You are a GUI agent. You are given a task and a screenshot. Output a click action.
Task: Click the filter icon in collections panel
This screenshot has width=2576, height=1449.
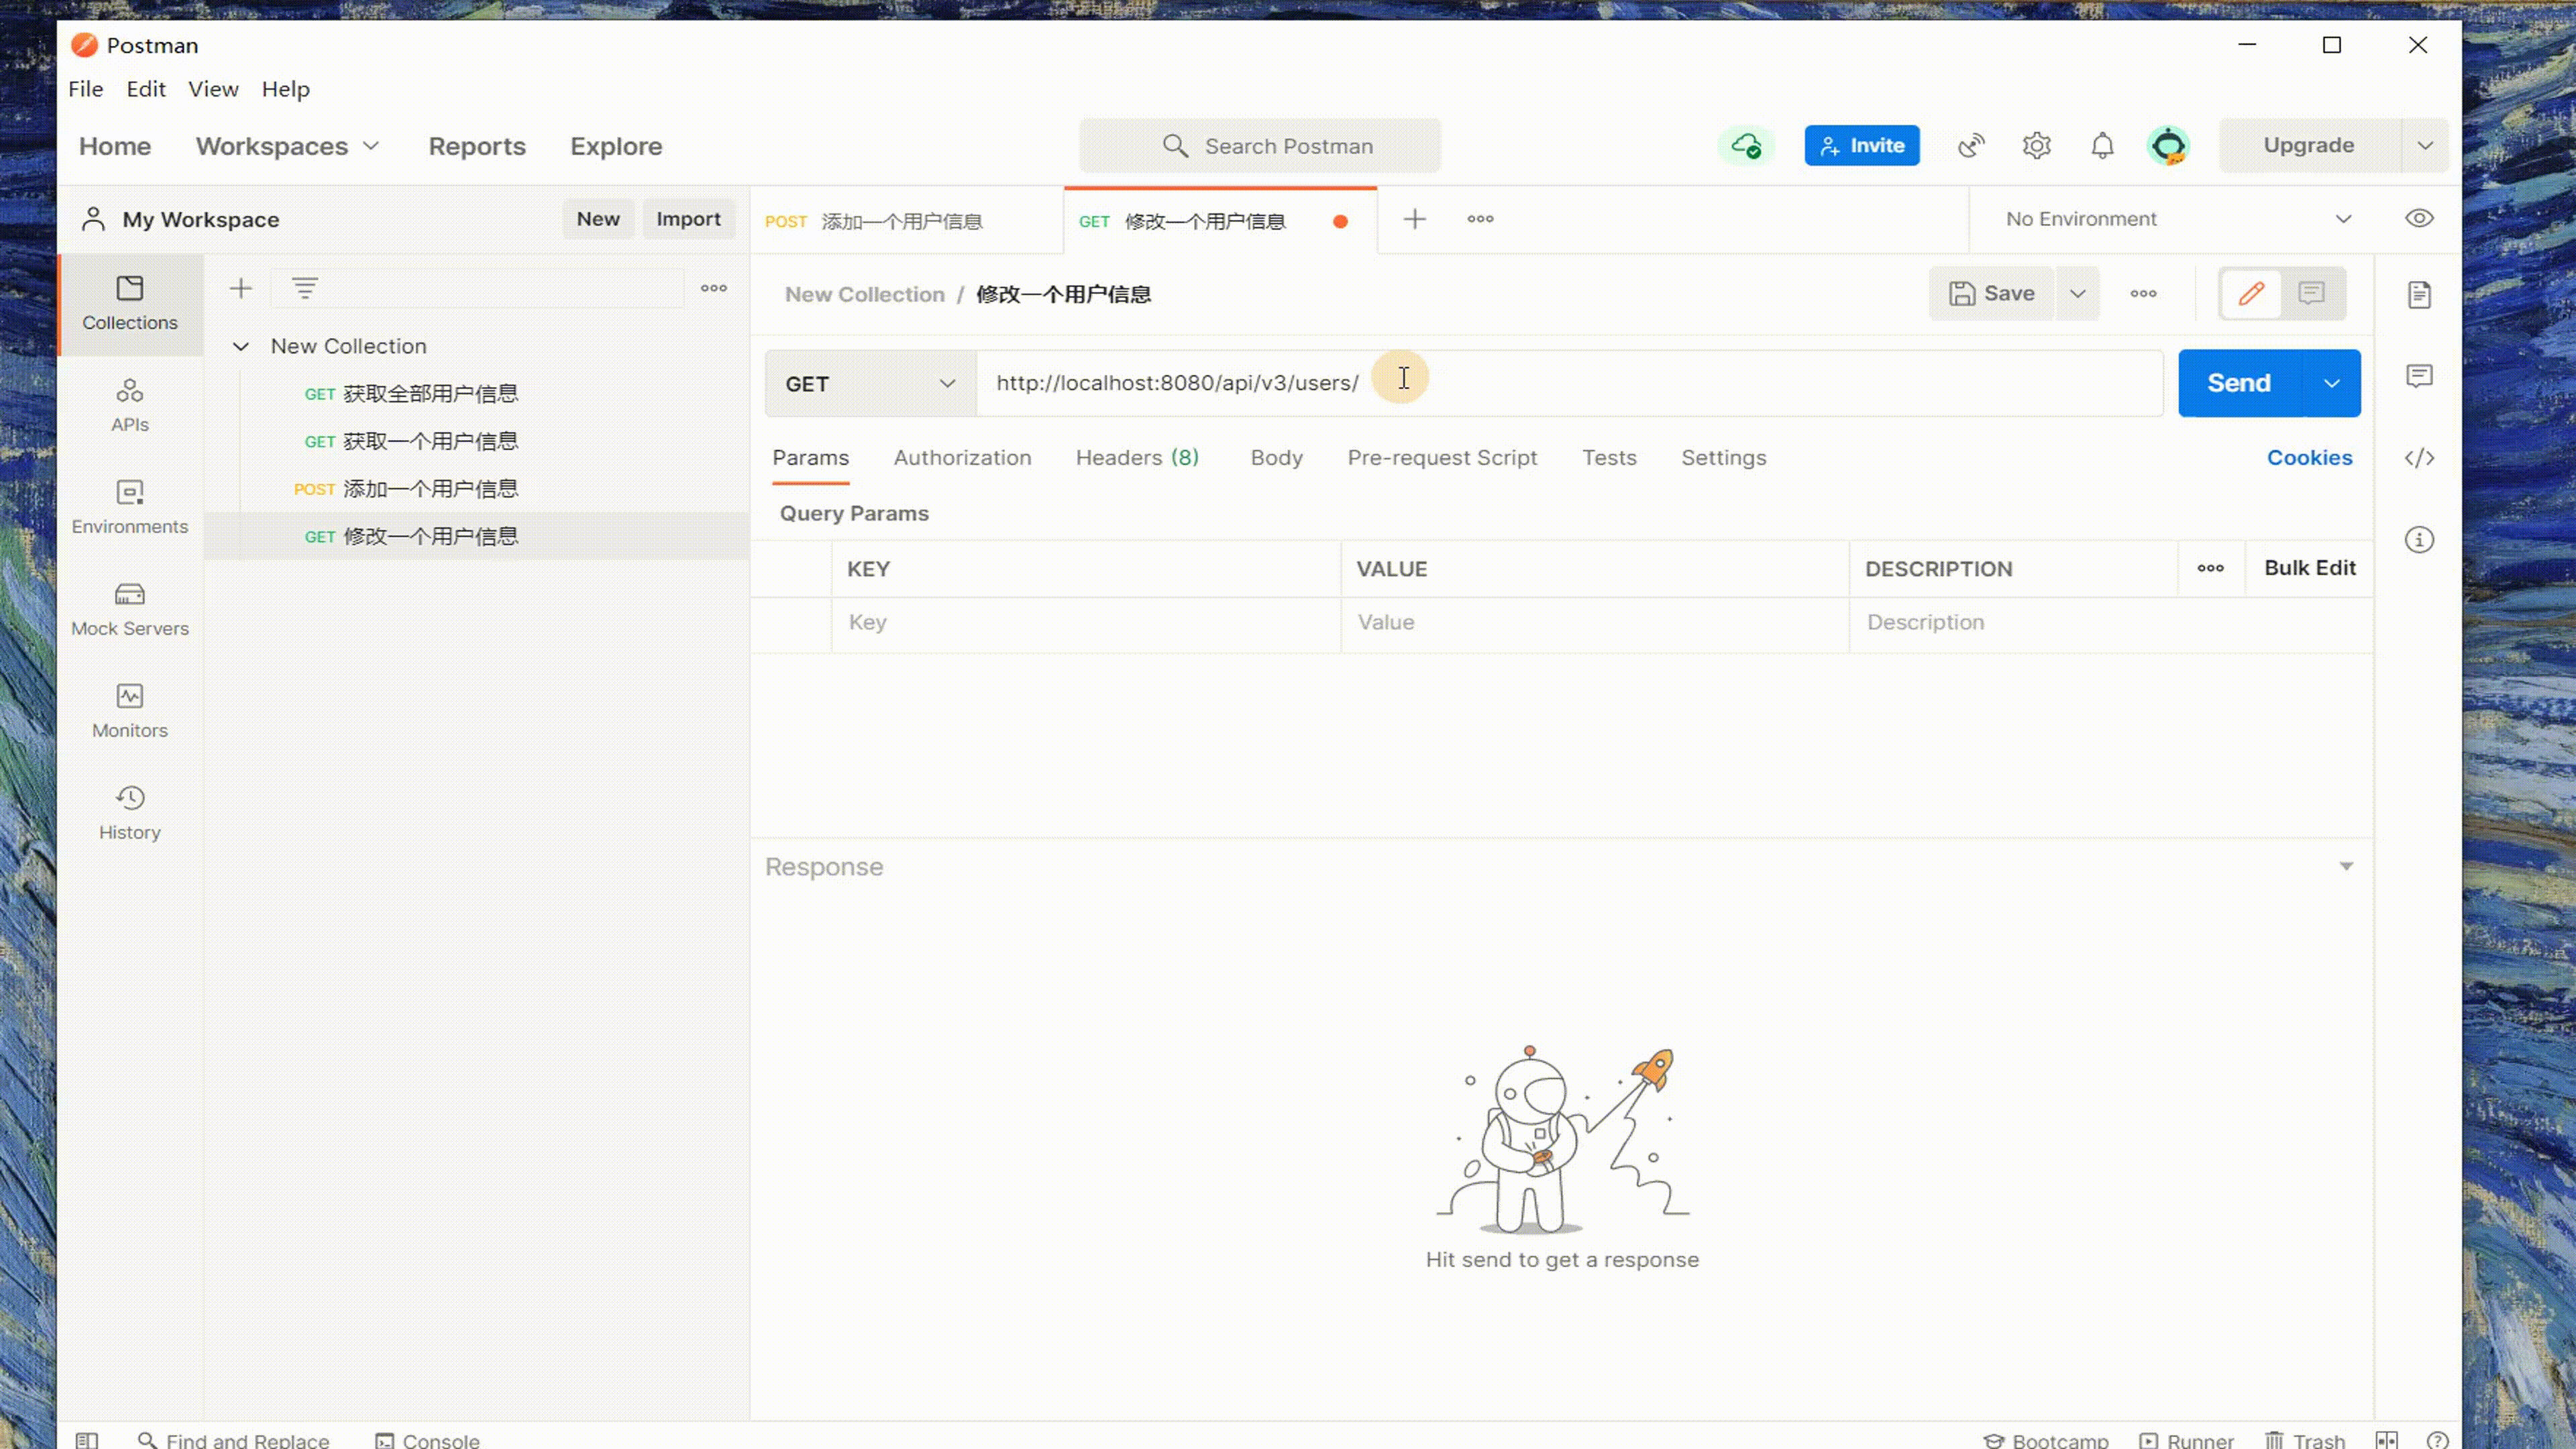click(305, 289)
